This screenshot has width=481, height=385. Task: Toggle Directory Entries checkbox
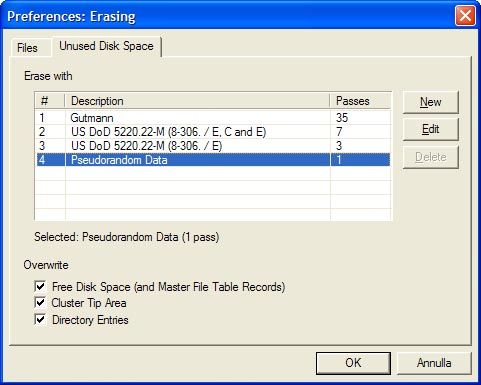click(40, 319)
